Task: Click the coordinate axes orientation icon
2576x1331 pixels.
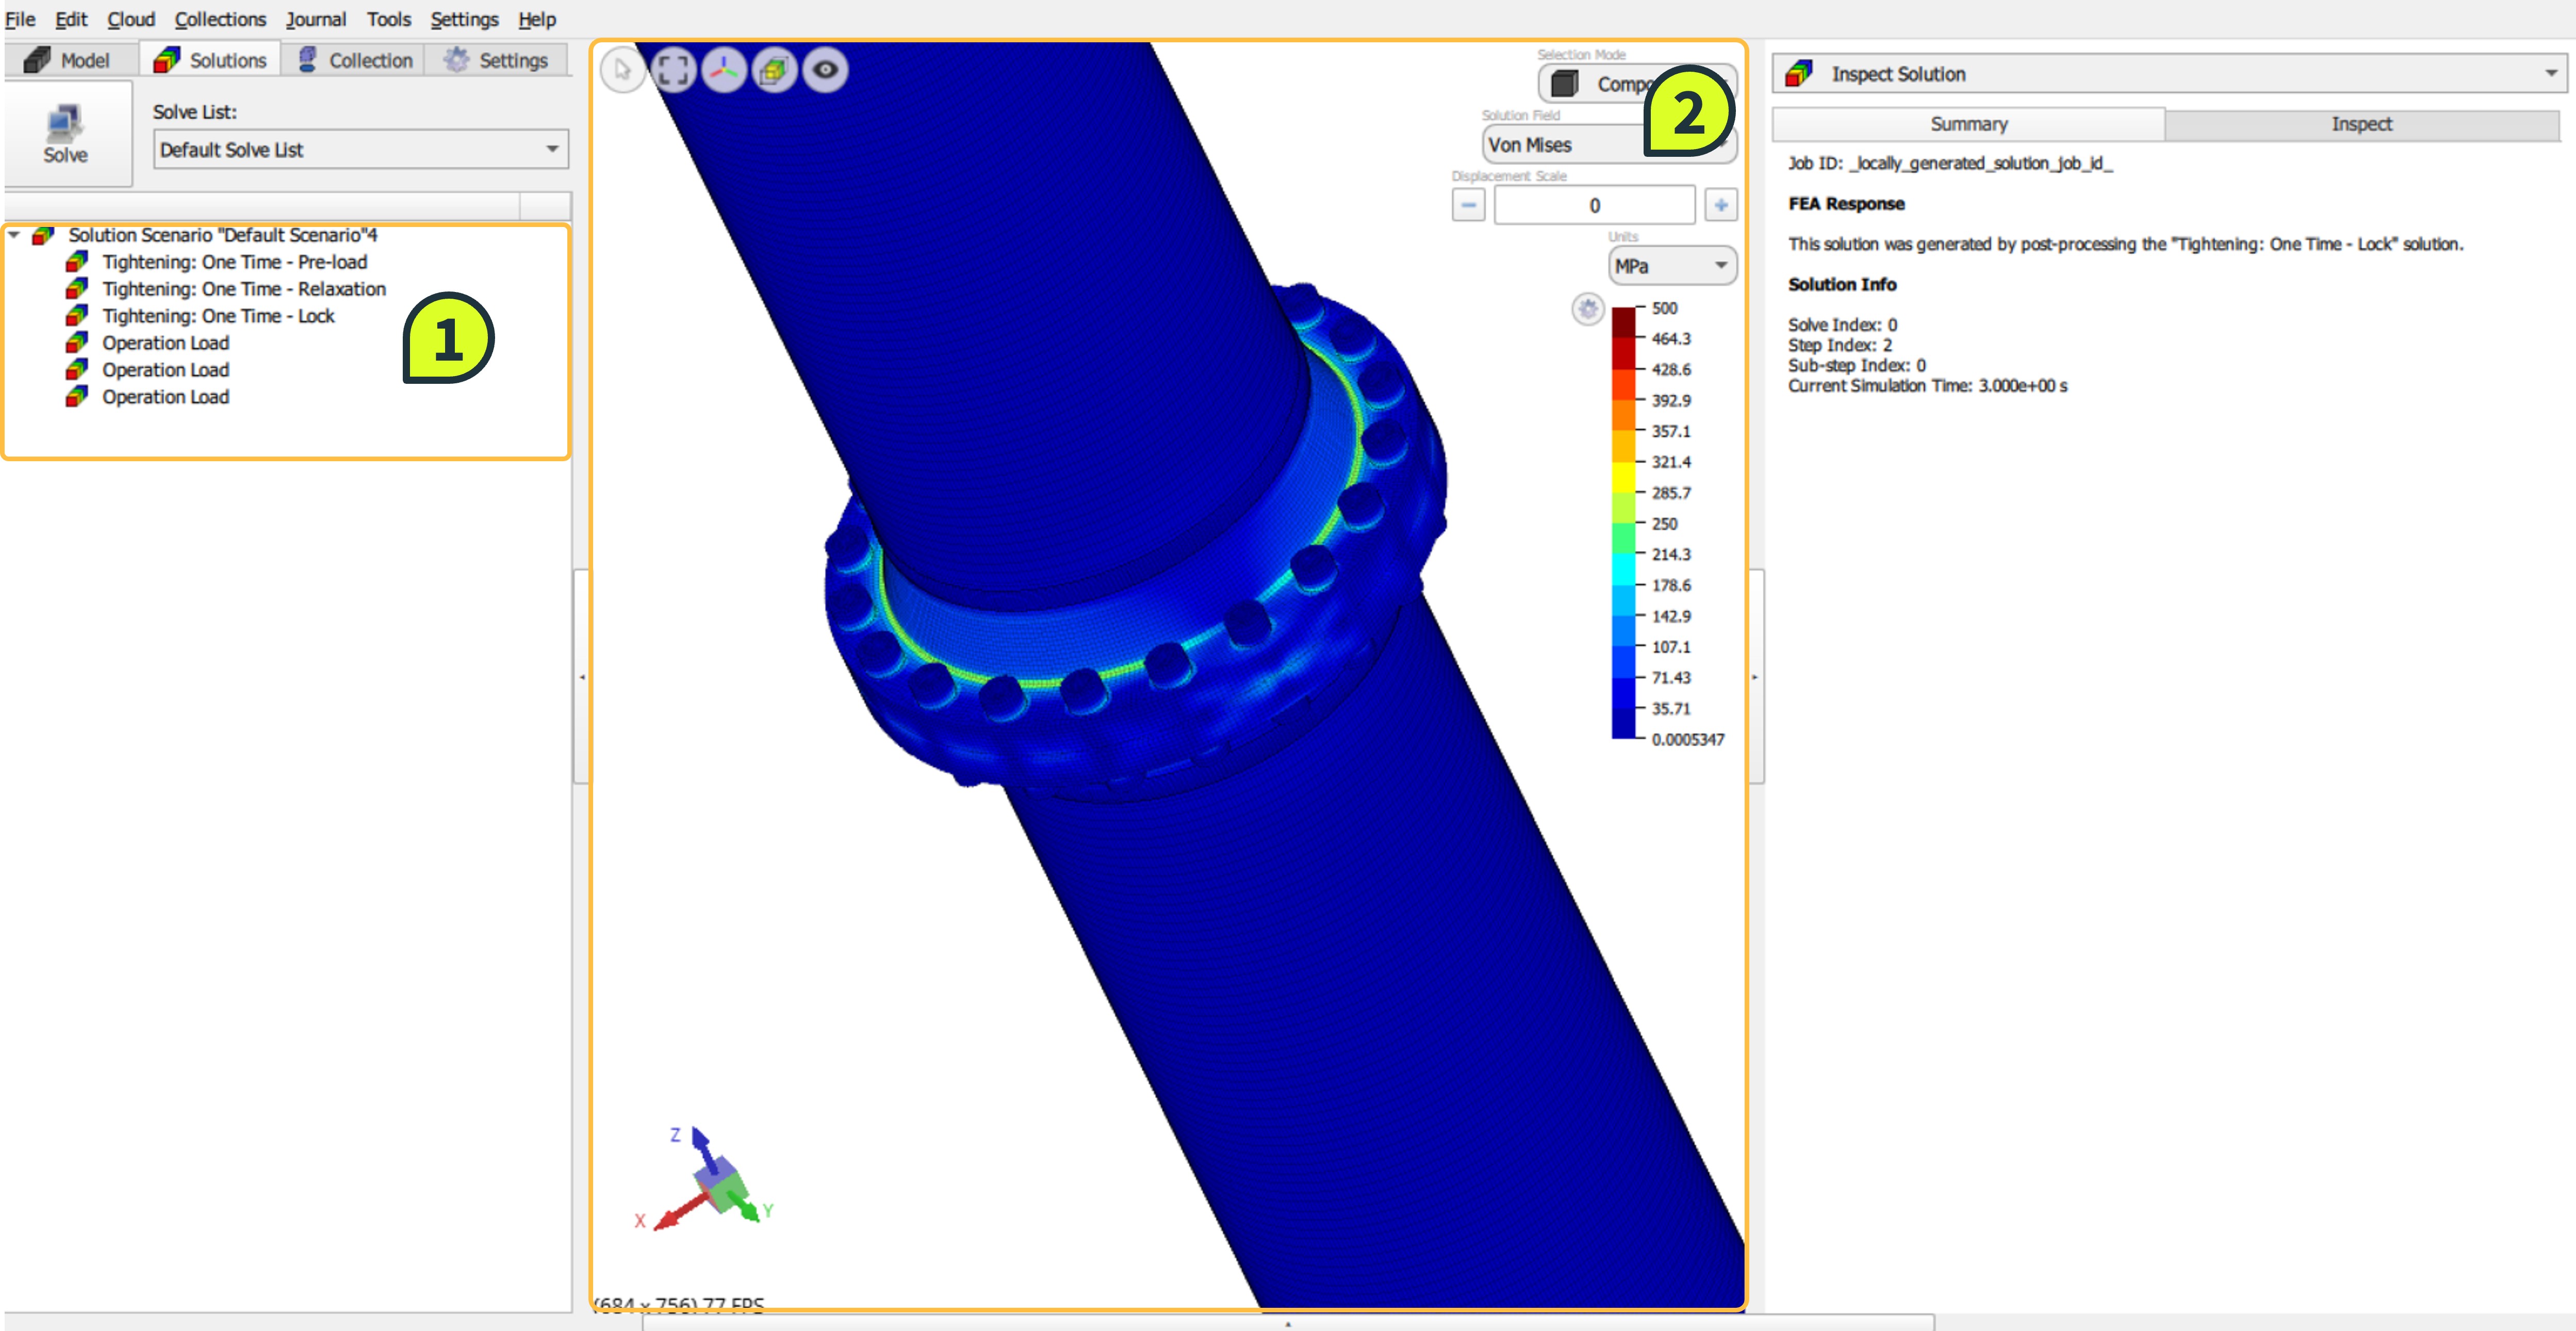Action: click(x=724, y=70)
